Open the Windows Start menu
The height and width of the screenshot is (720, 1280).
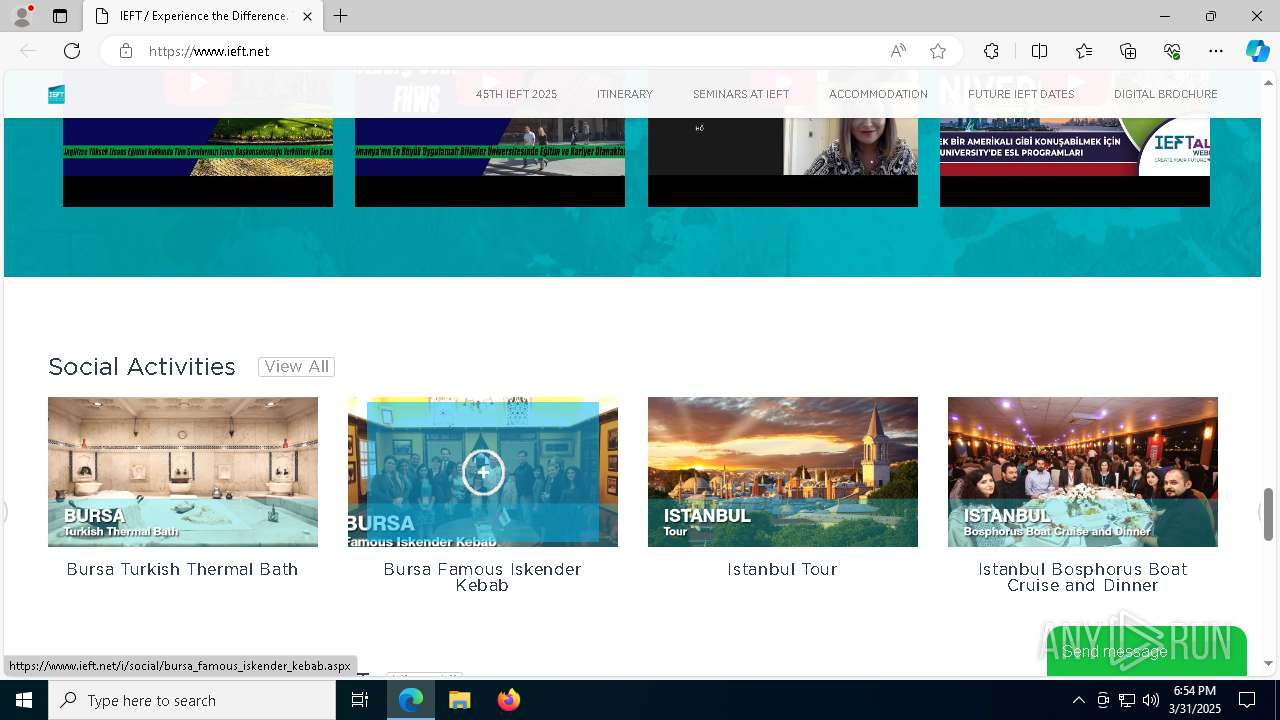24,700
